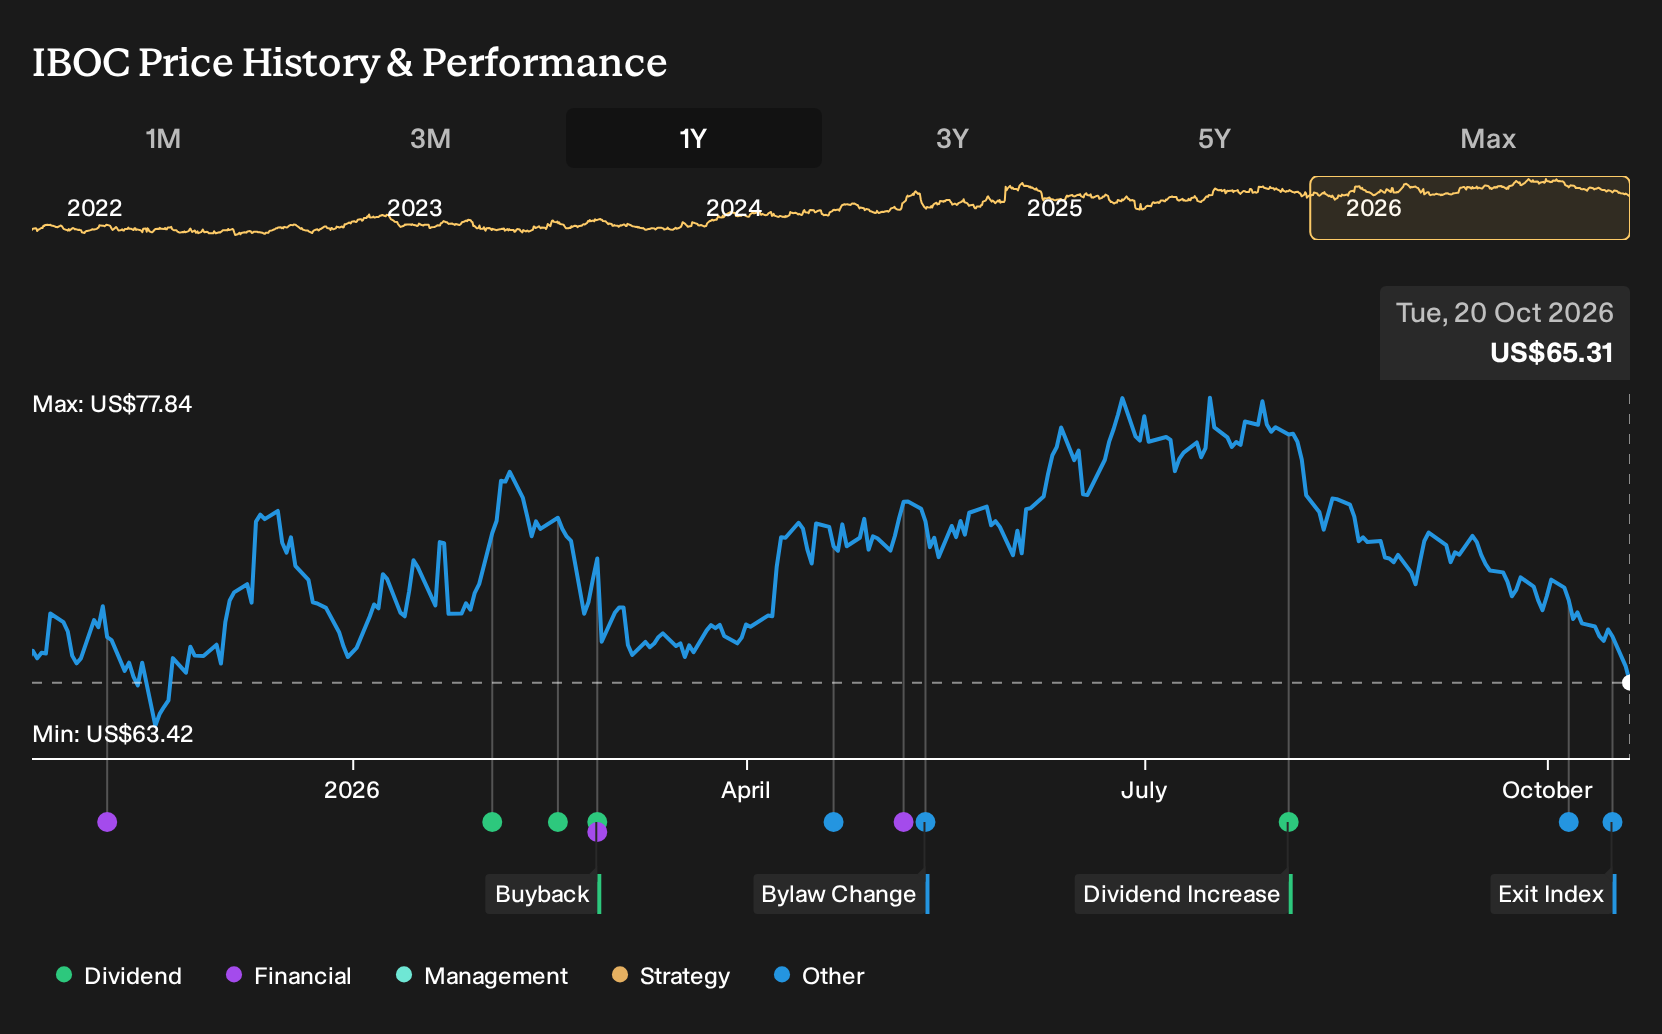This screenshot has height=1034, width=1662.
Task: Toggle the Financial legend filter
Action: [288, 976]
